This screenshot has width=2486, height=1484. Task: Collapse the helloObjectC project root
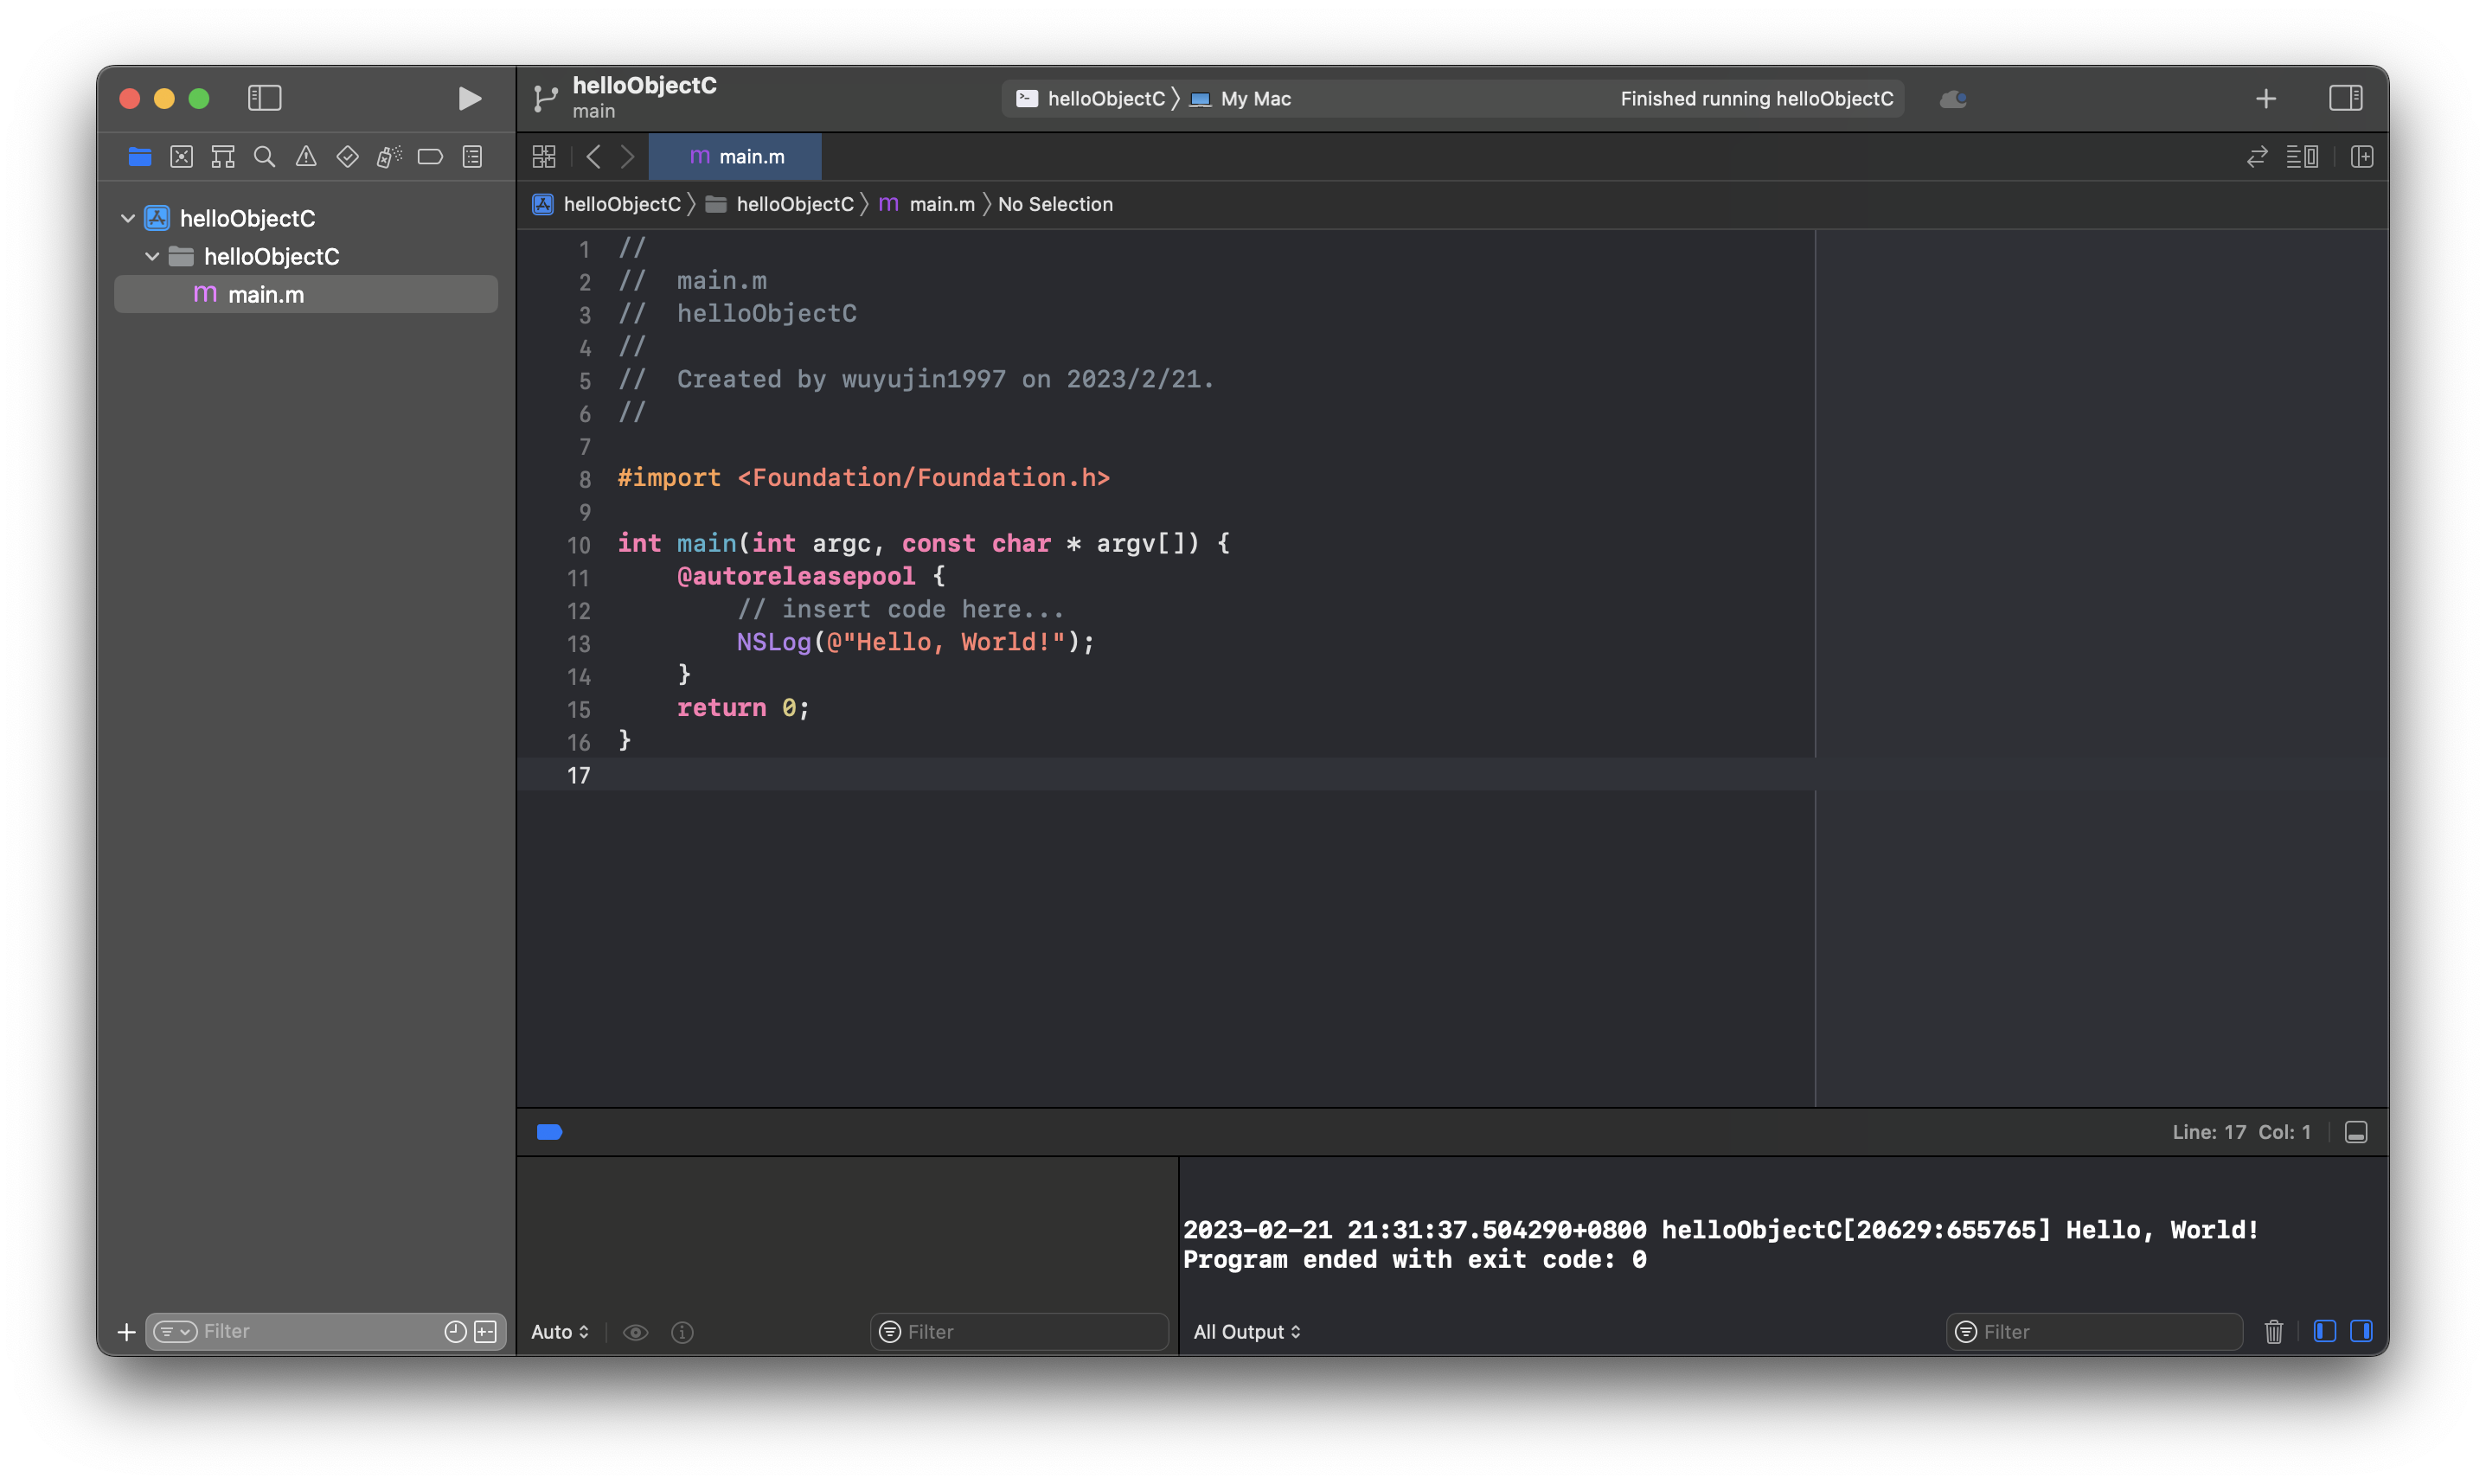tap(128, 218)
